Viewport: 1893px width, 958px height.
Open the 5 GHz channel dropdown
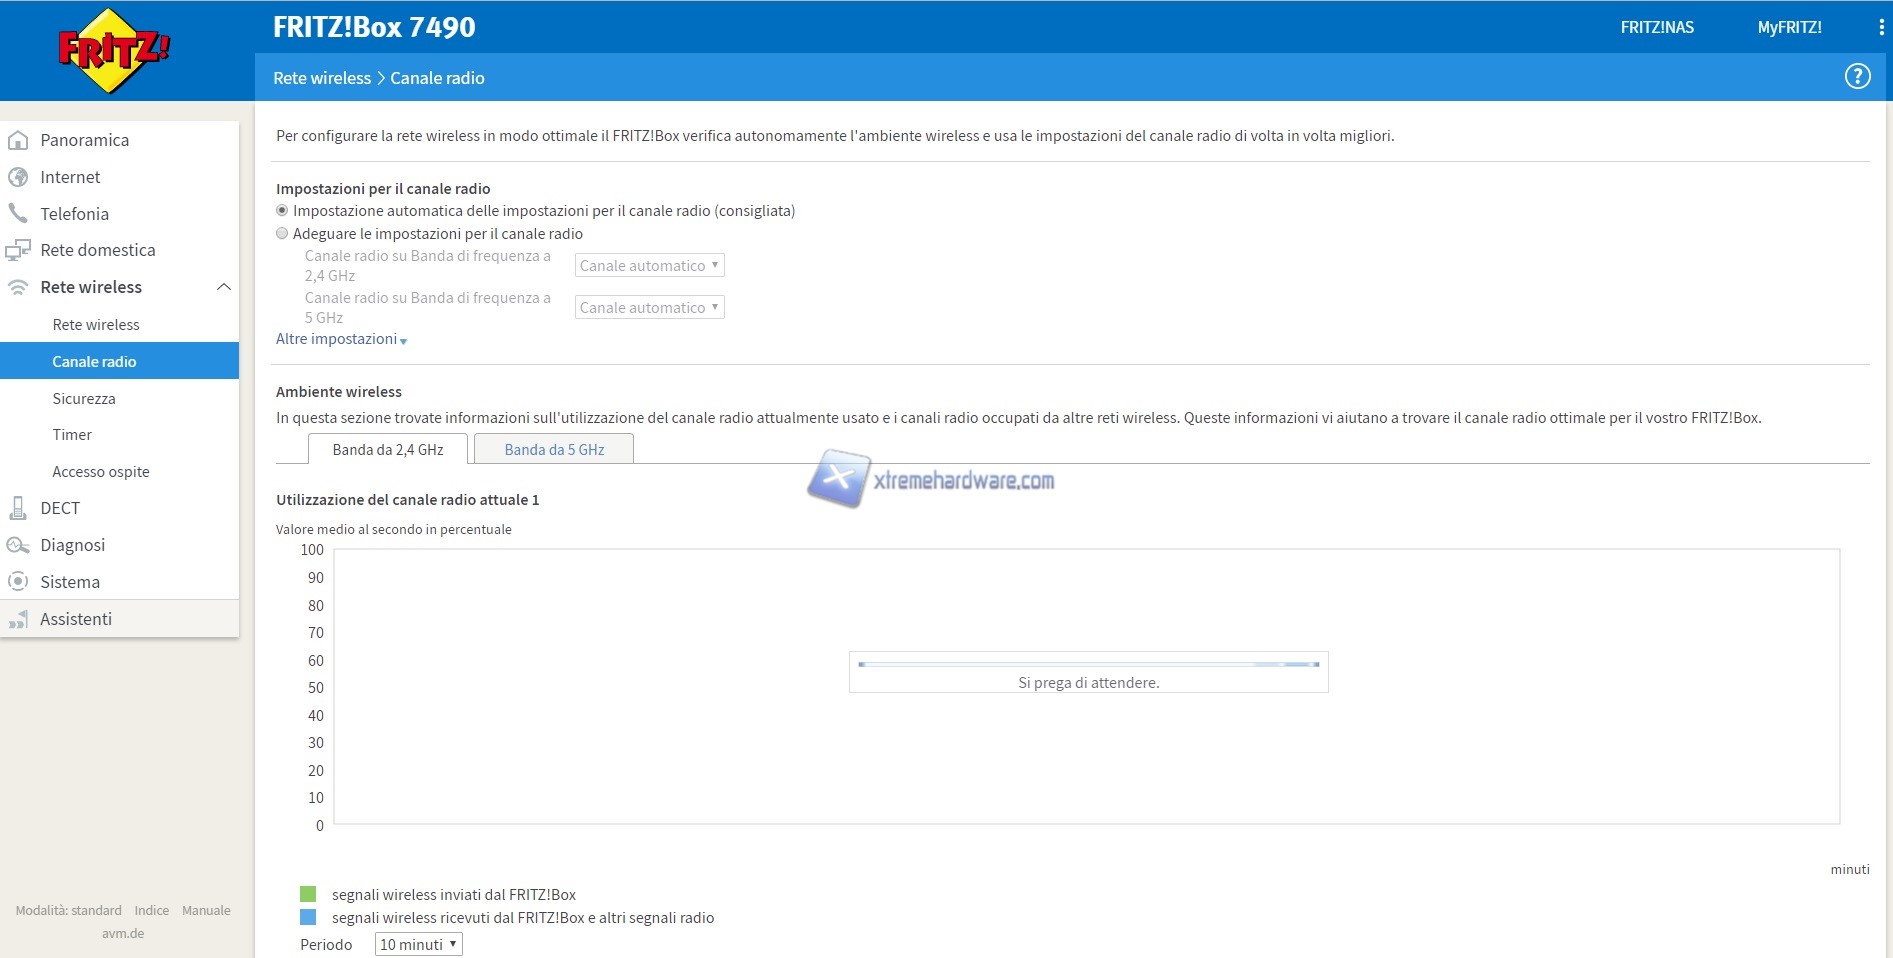click(x=649, y=308)
